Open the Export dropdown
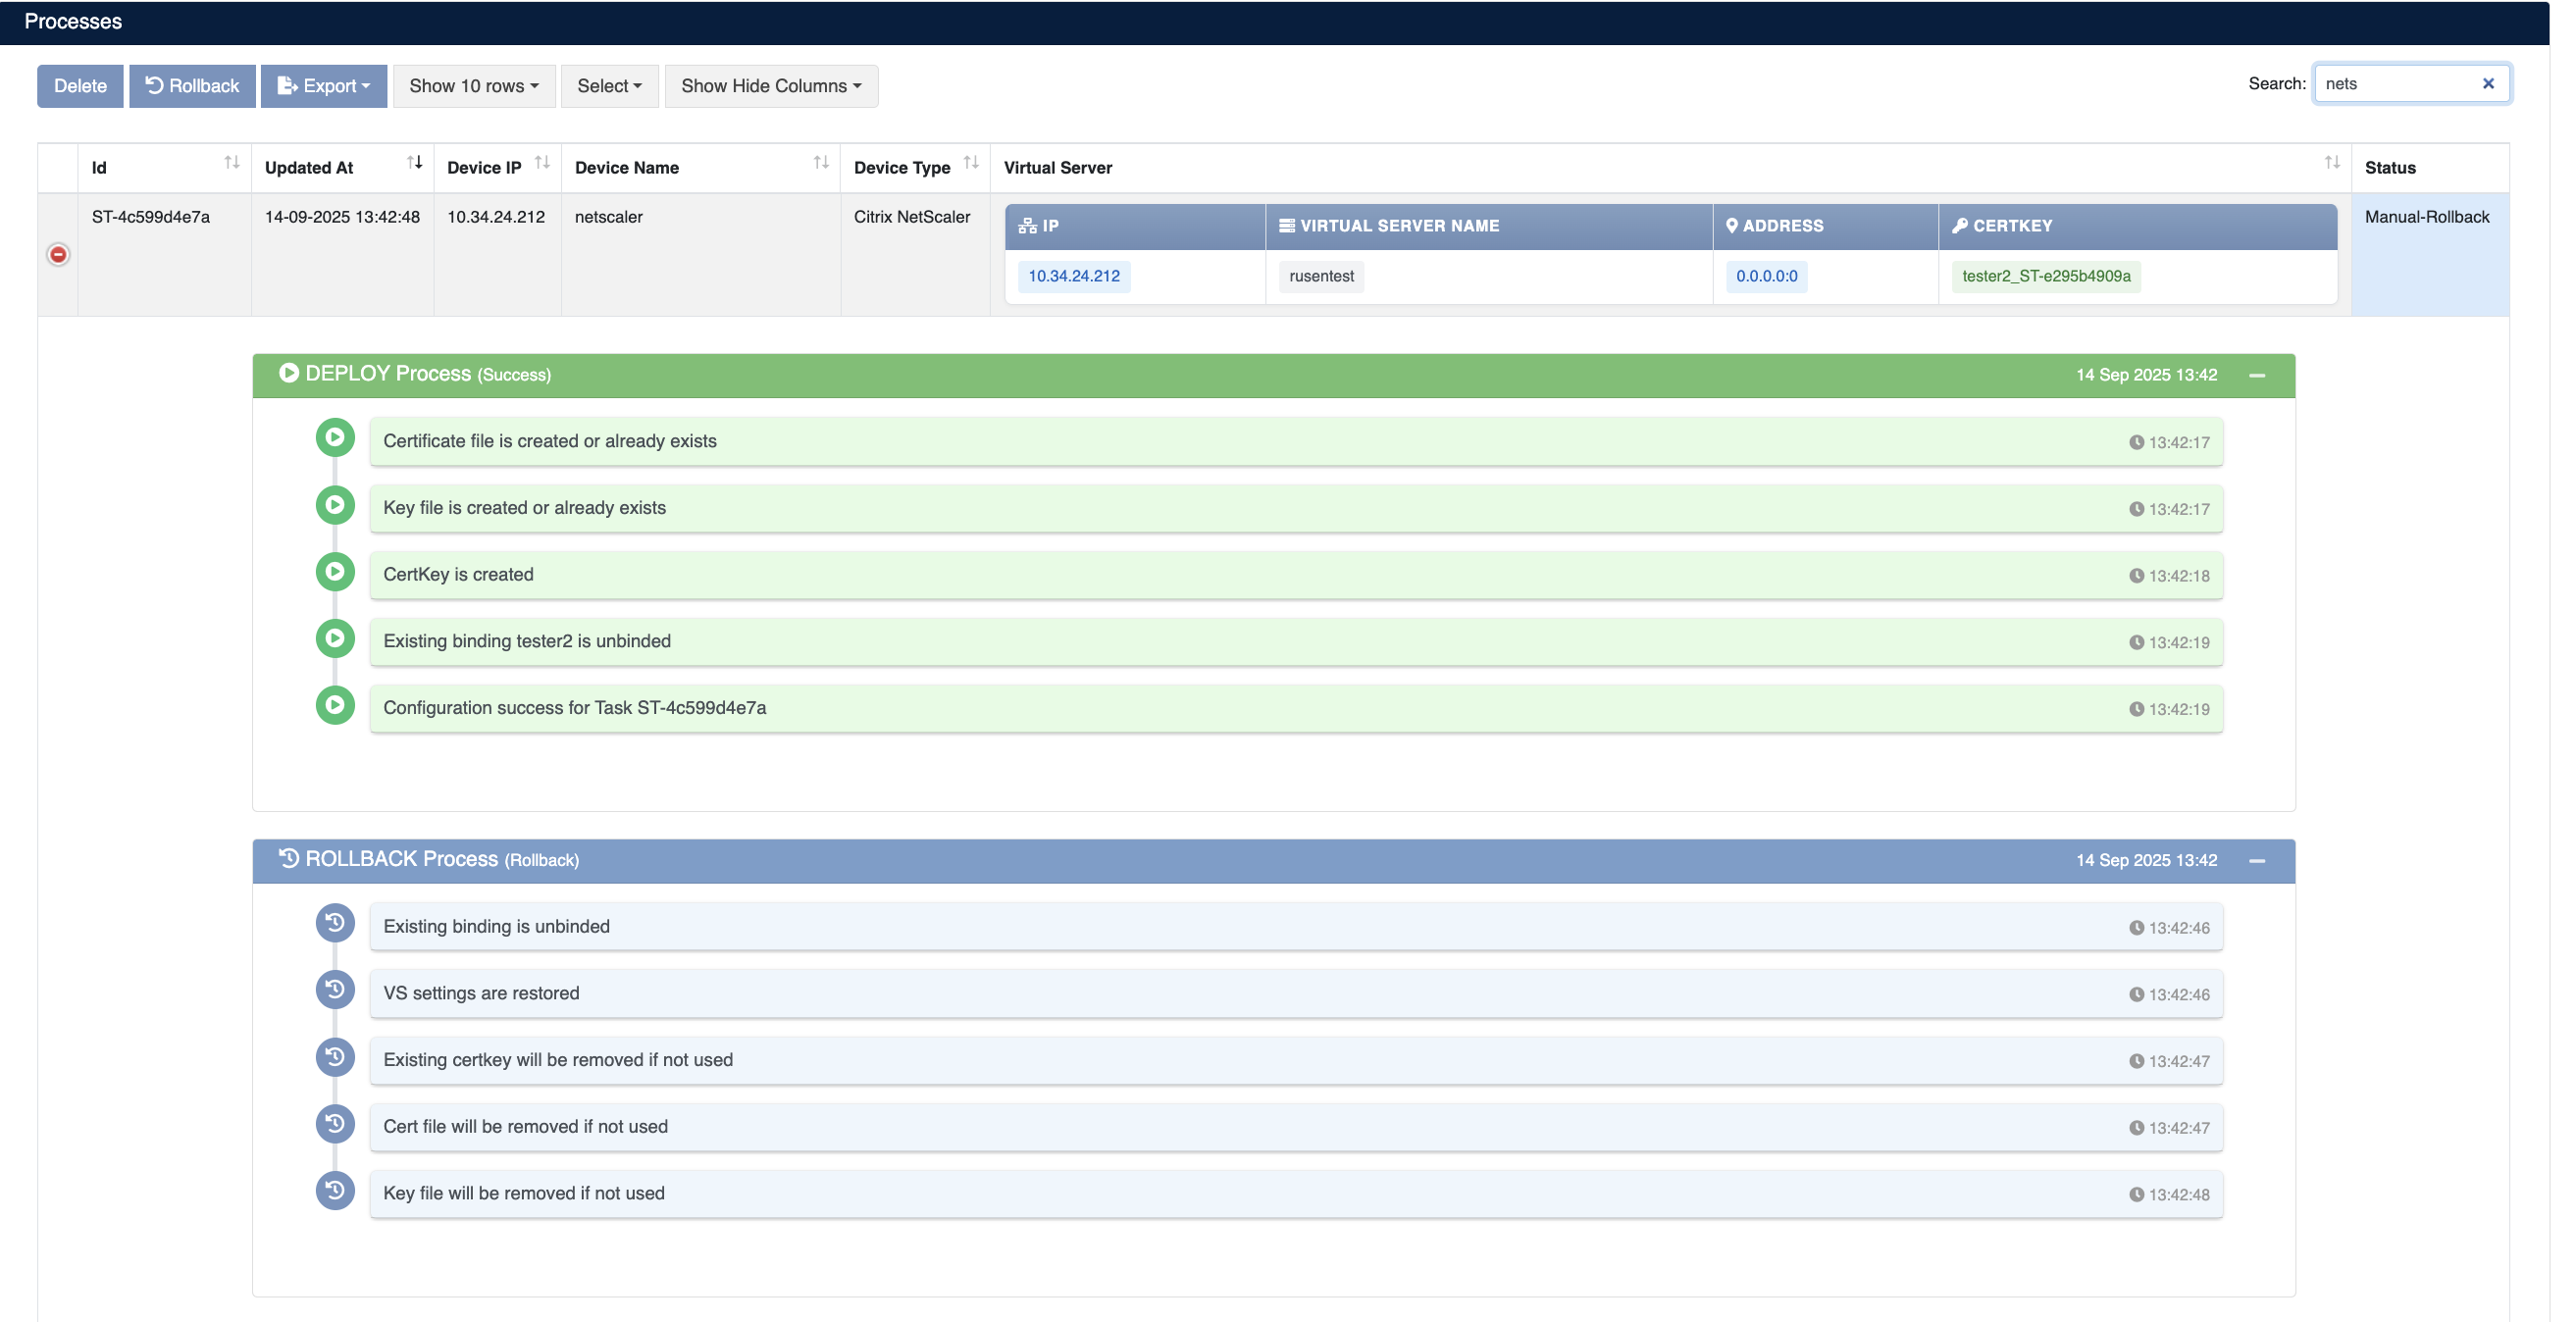The height and width of the screenshot is (1322, 2576). point(324,86)
